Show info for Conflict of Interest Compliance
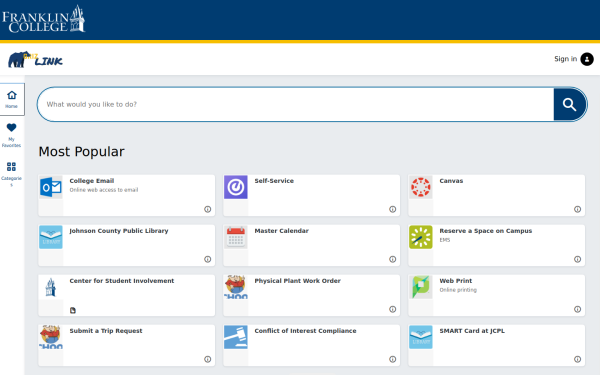 (393, 359)
